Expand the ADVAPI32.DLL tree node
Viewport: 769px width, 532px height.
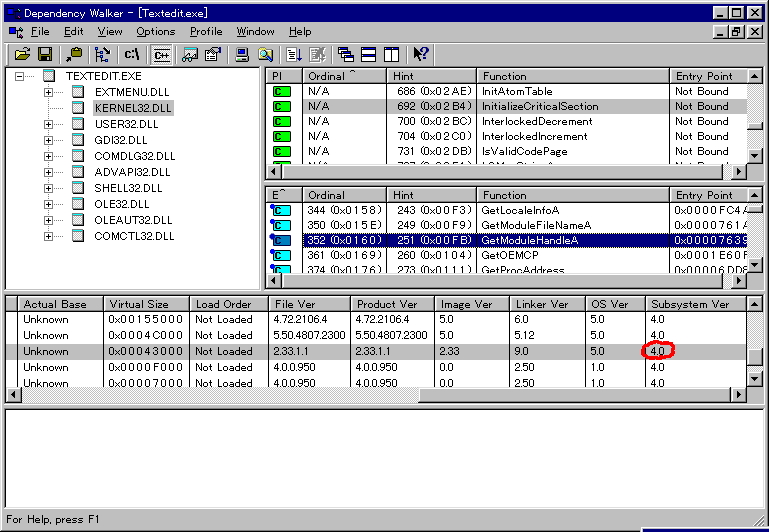point(48,172)
